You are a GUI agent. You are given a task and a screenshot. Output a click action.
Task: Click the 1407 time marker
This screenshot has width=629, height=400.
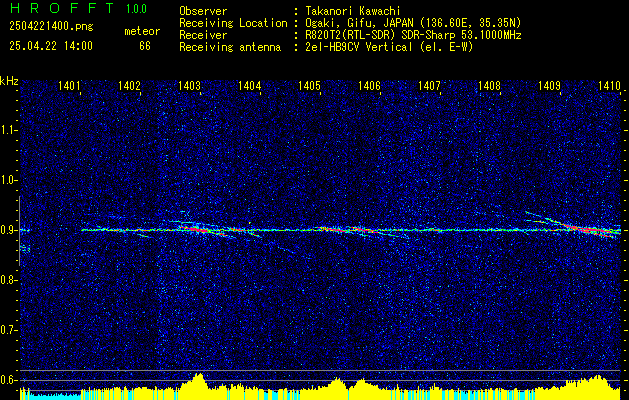[x=429, y=85]
